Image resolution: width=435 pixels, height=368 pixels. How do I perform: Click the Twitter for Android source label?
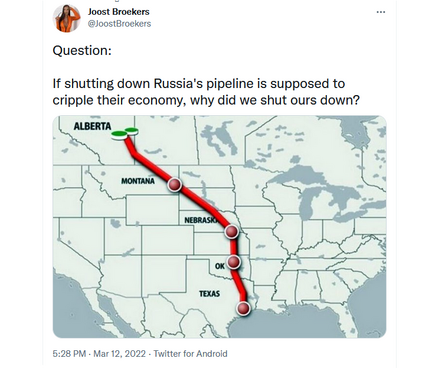(x=190, y=354)
